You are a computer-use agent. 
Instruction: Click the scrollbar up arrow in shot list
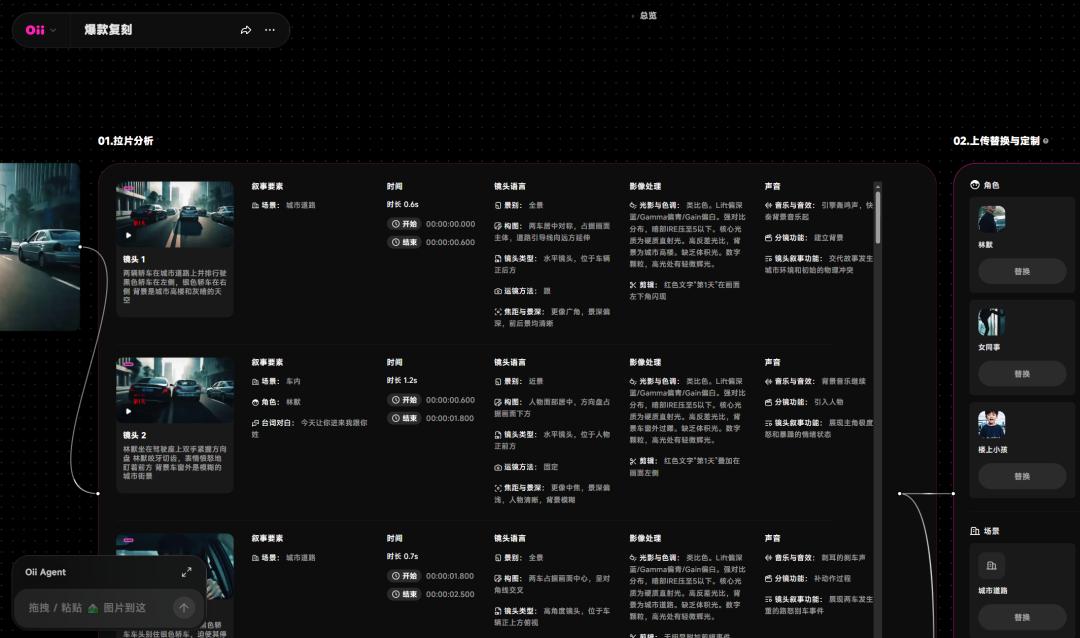pos(878,186)
